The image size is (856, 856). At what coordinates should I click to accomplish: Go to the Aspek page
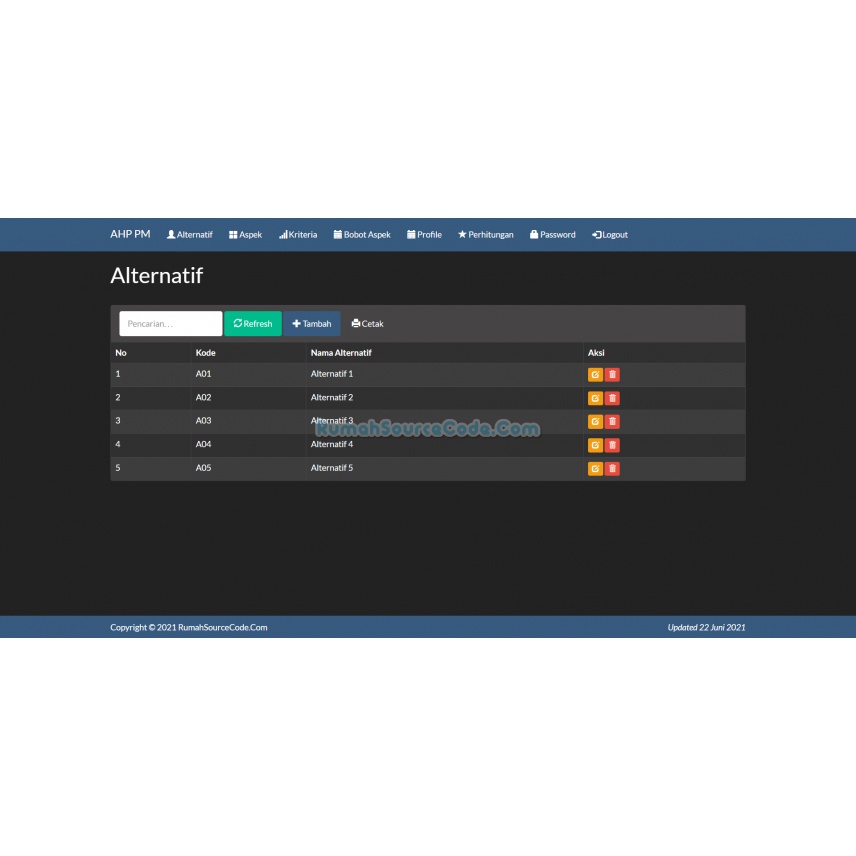tap(245, 235)
